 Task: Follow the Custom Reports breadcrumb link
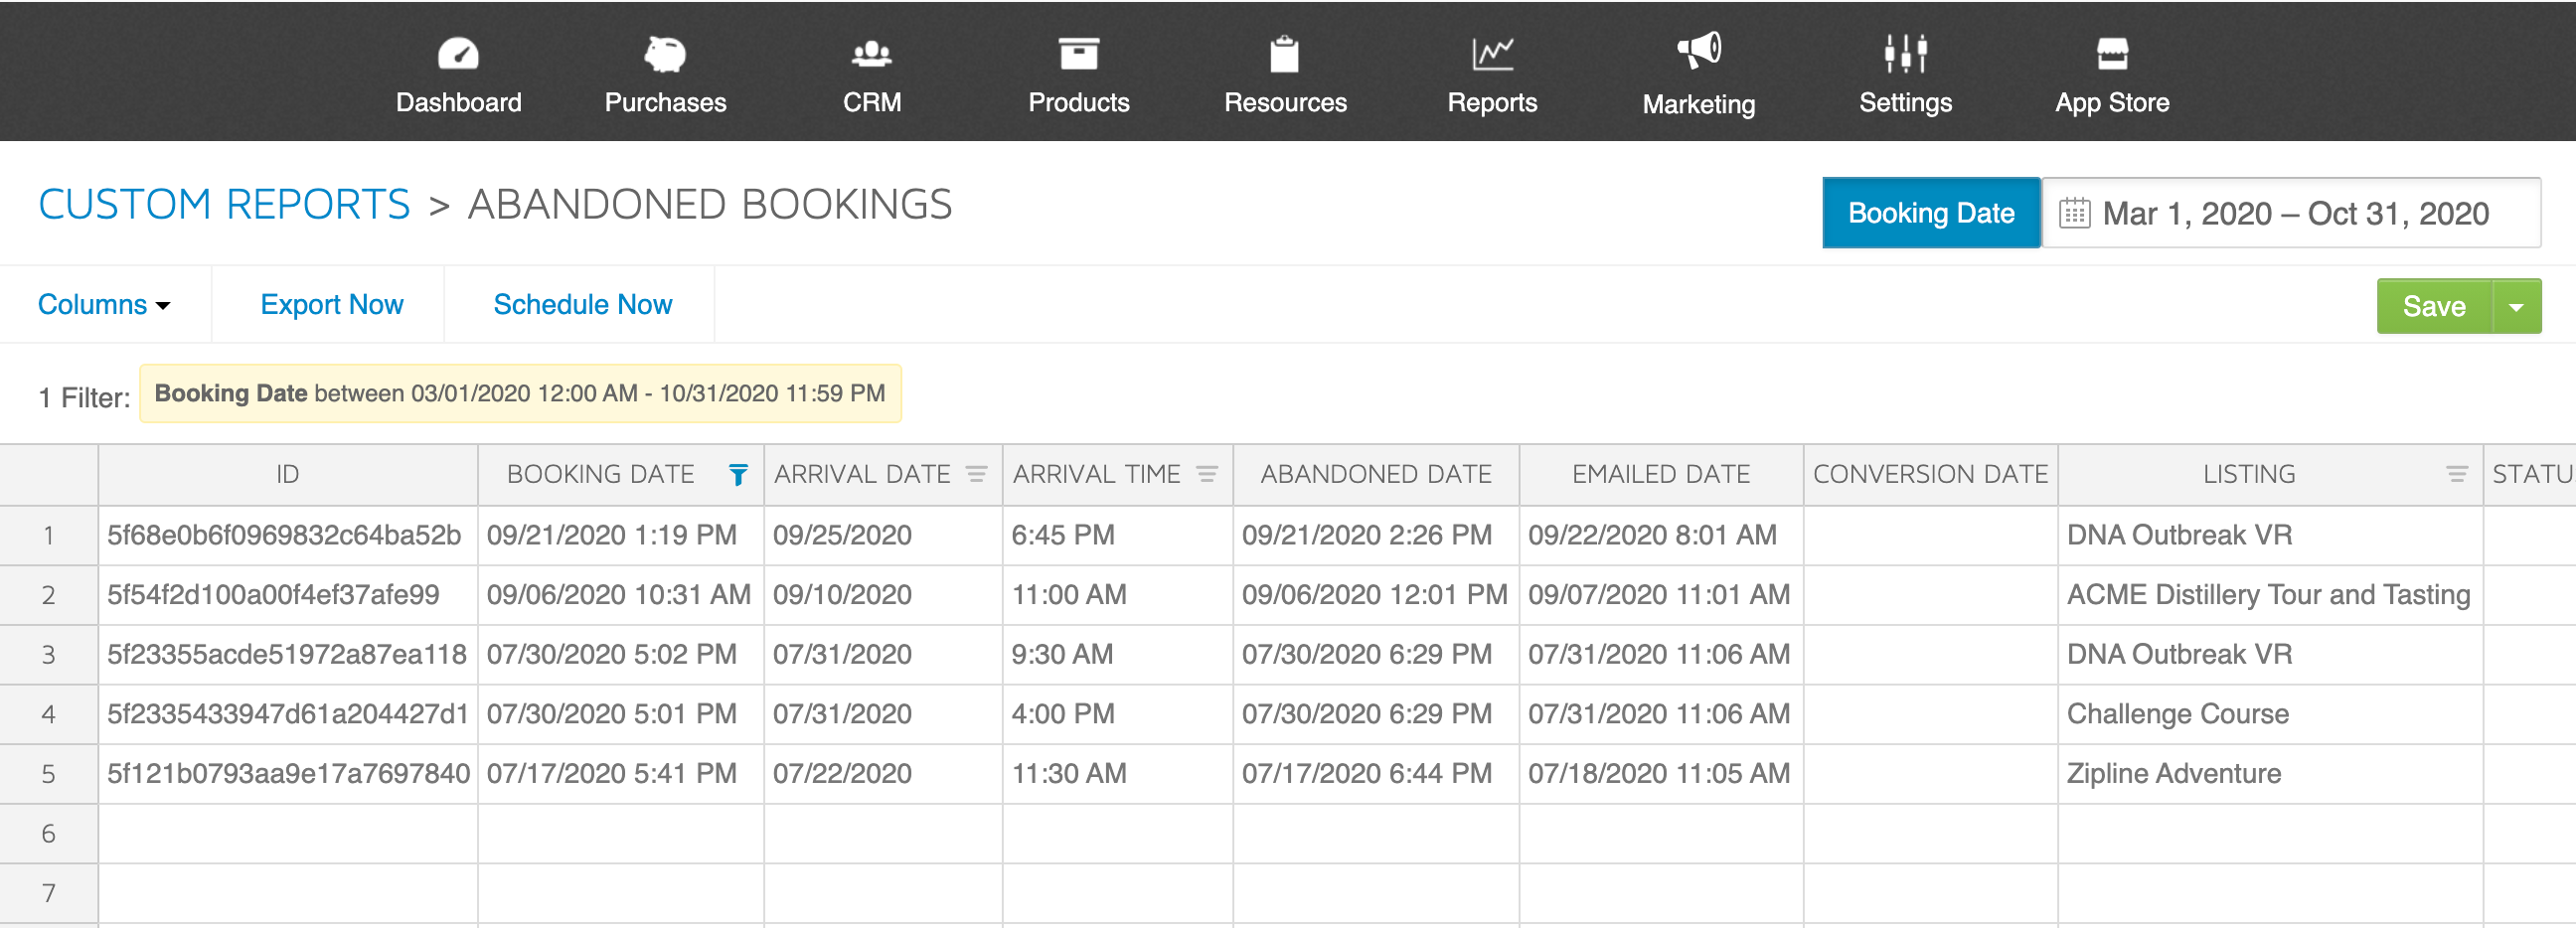point(224,204)
